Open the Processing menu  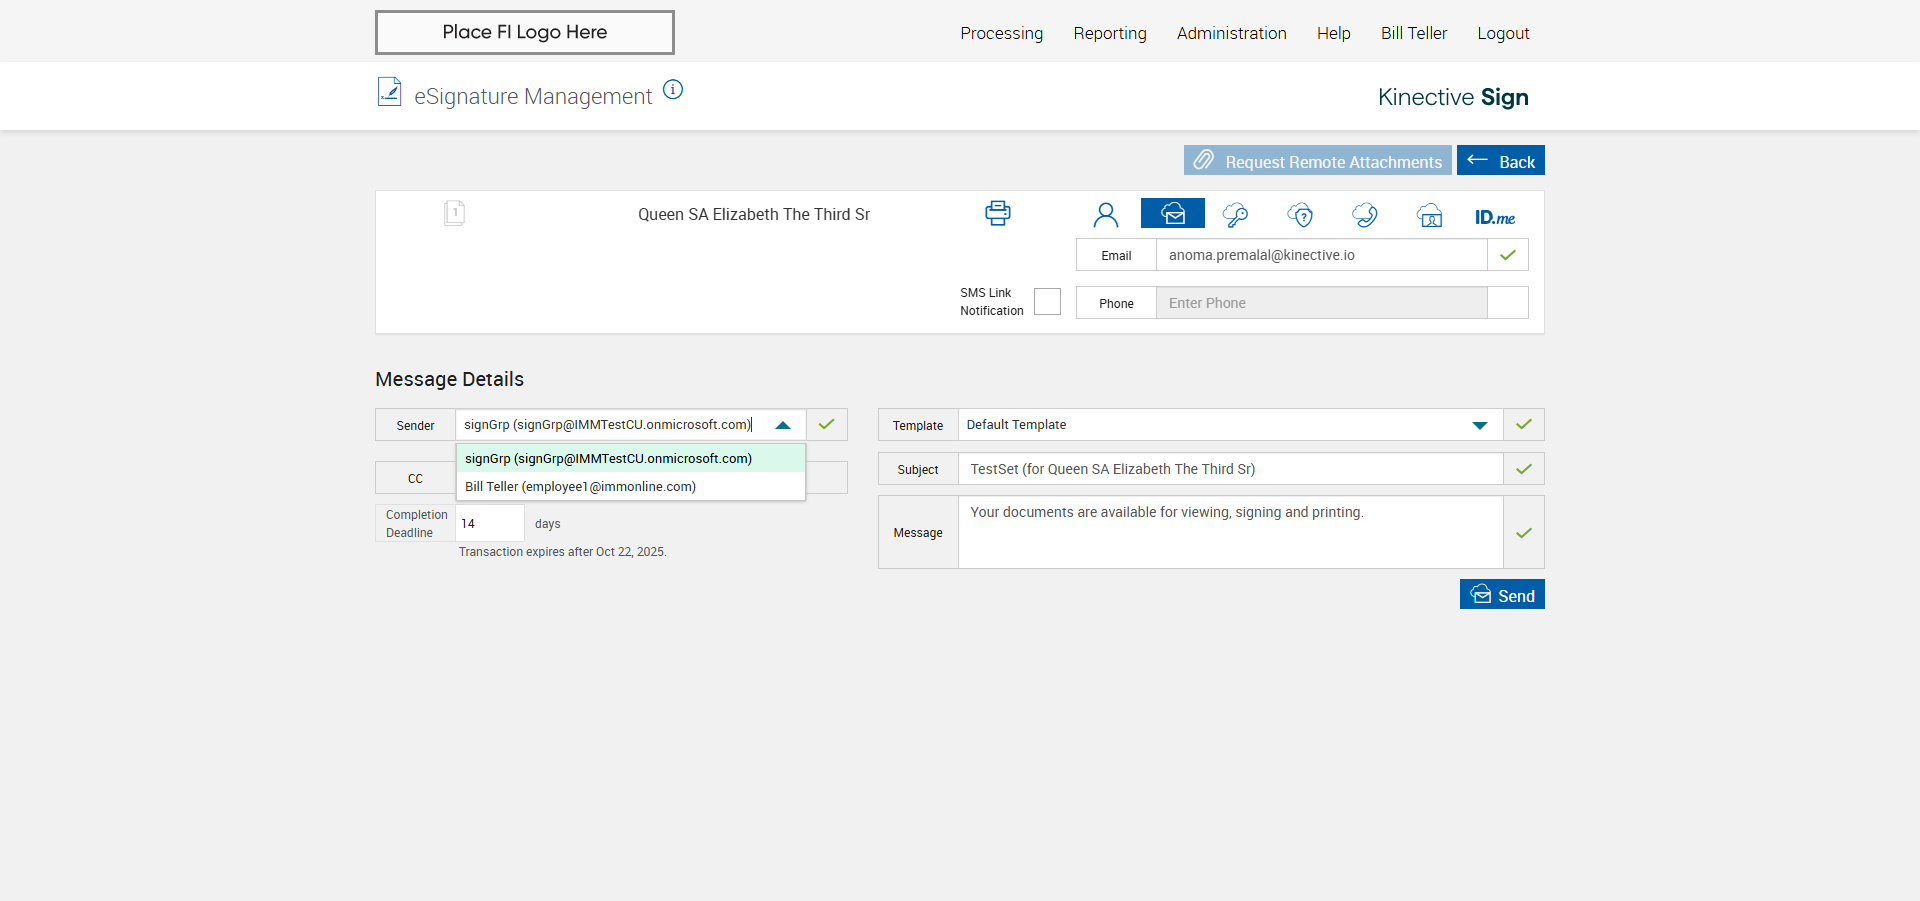(x=1001, y=33)
